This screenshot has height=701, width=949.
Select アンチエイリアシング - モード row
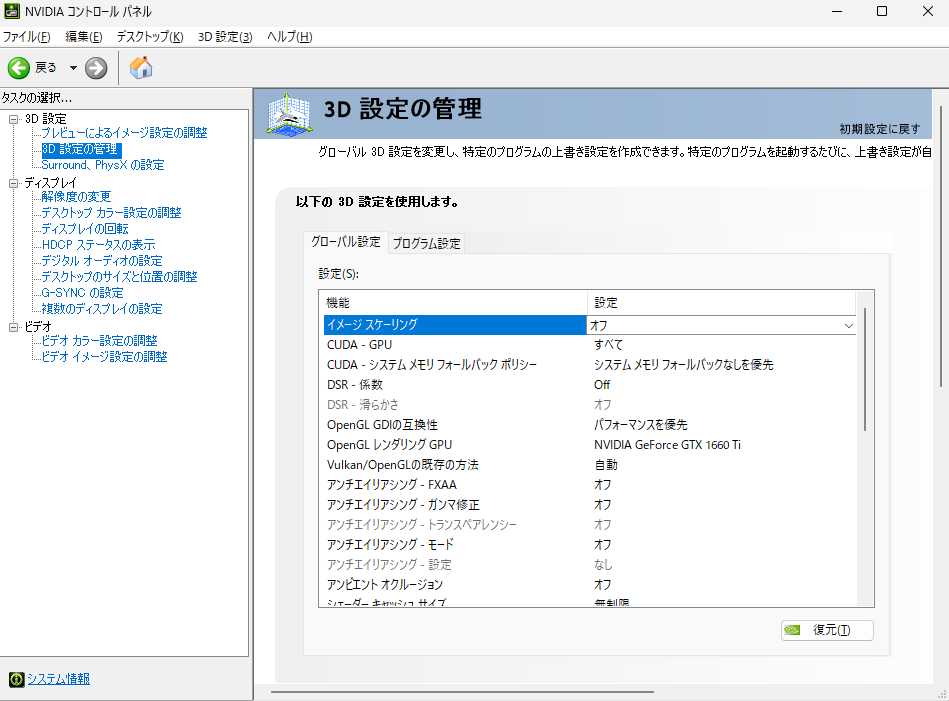pos(590,545)
